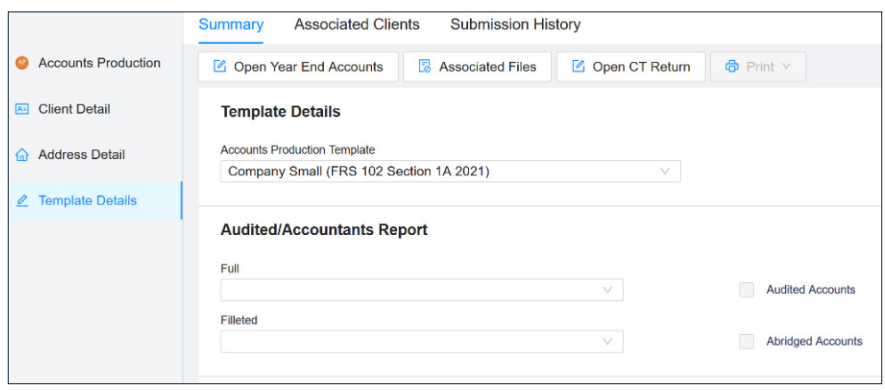The image size is (885, 390).
Task: Click the Associated Files document icon
Action: tap(424, 67)
